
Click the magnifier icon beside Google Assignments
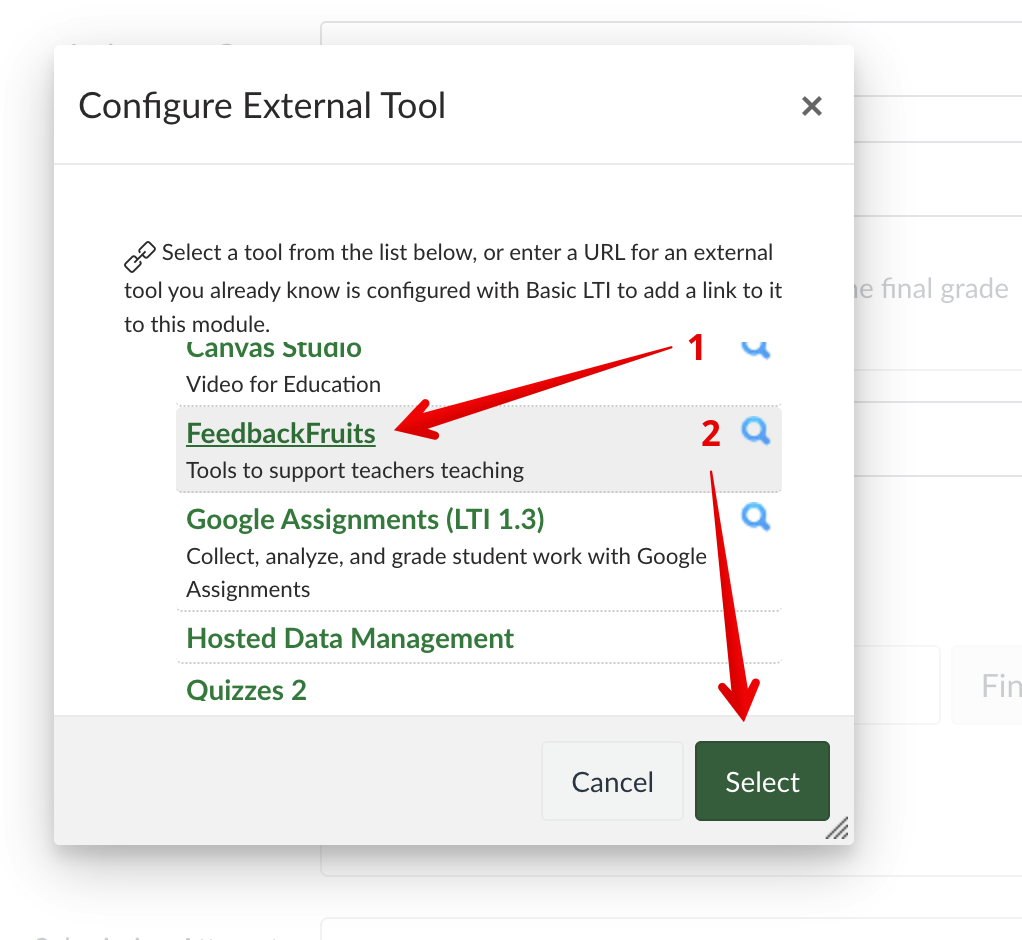[x=755, y=517]
